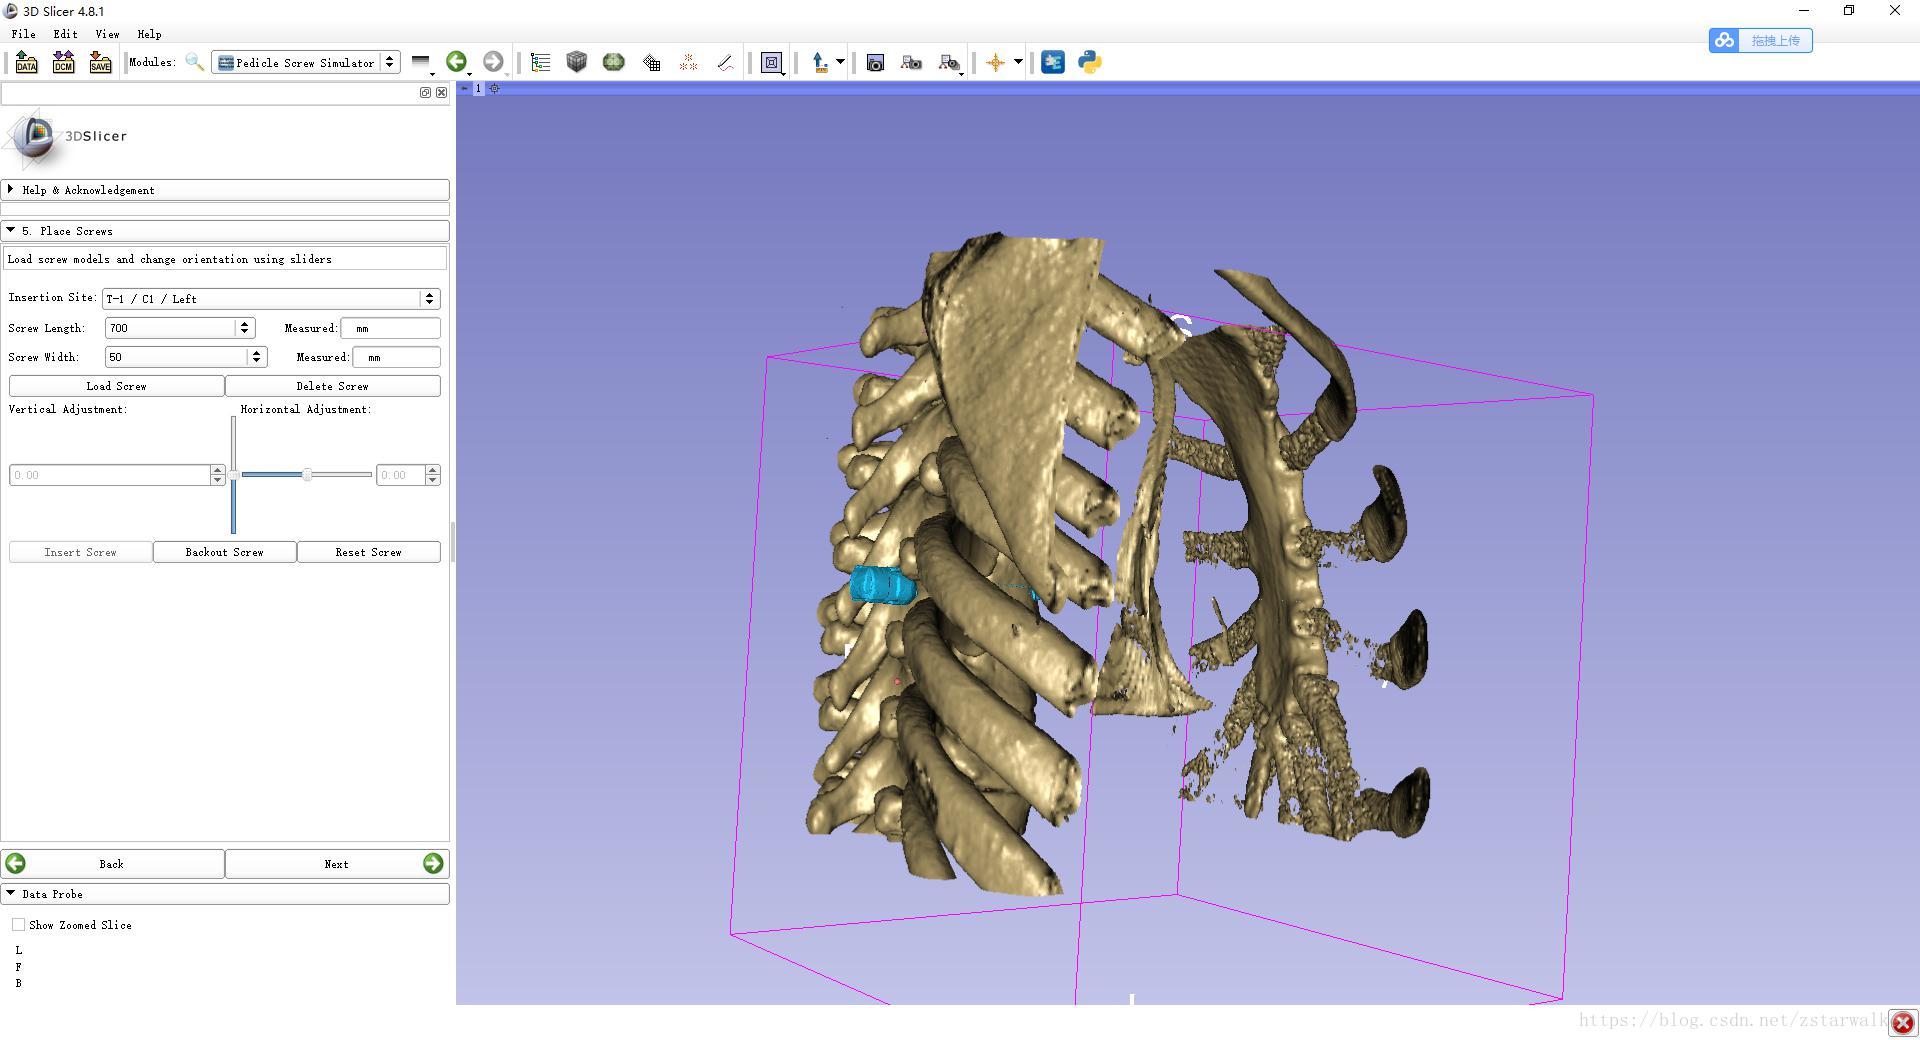Screen dimensions: 1920x1040
Task: Click the blue screw model in 3D view
Action: pos(882,584)
